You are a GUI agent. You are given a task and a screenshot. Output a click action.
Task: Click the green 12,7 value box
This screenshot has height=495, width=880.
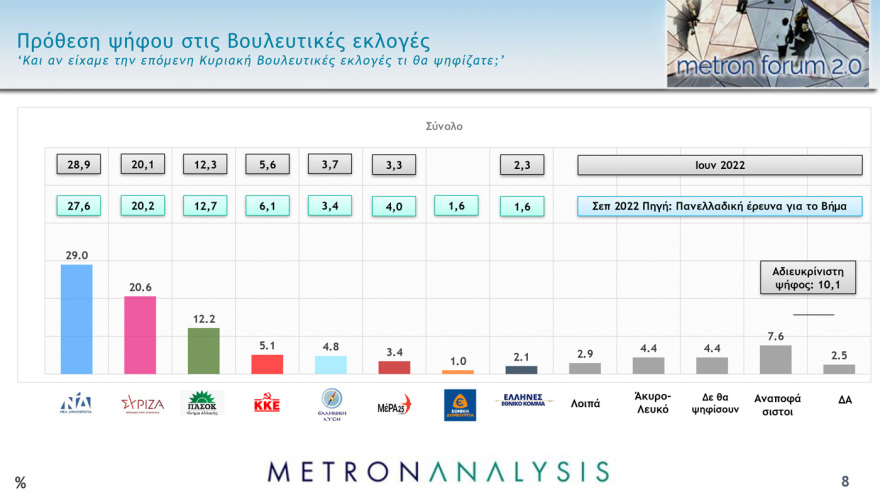point(205,206)
